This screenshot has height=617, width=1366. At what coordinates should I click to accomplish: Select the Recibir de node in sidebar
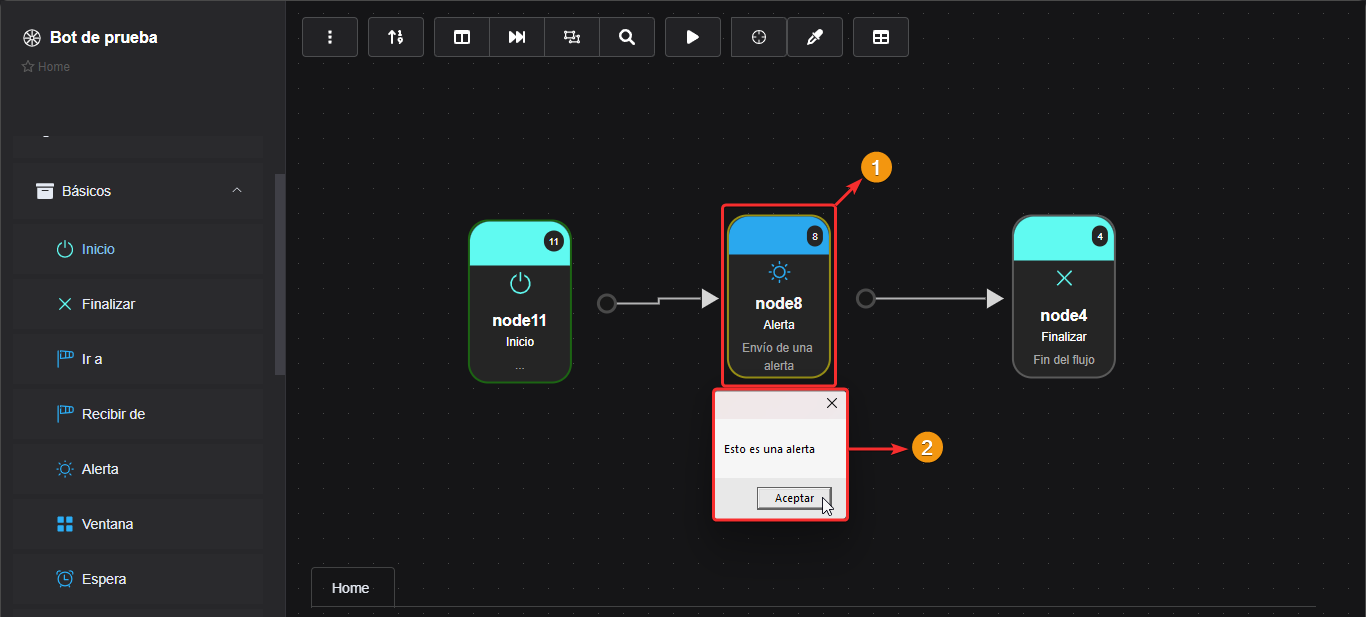pos(138,414)
